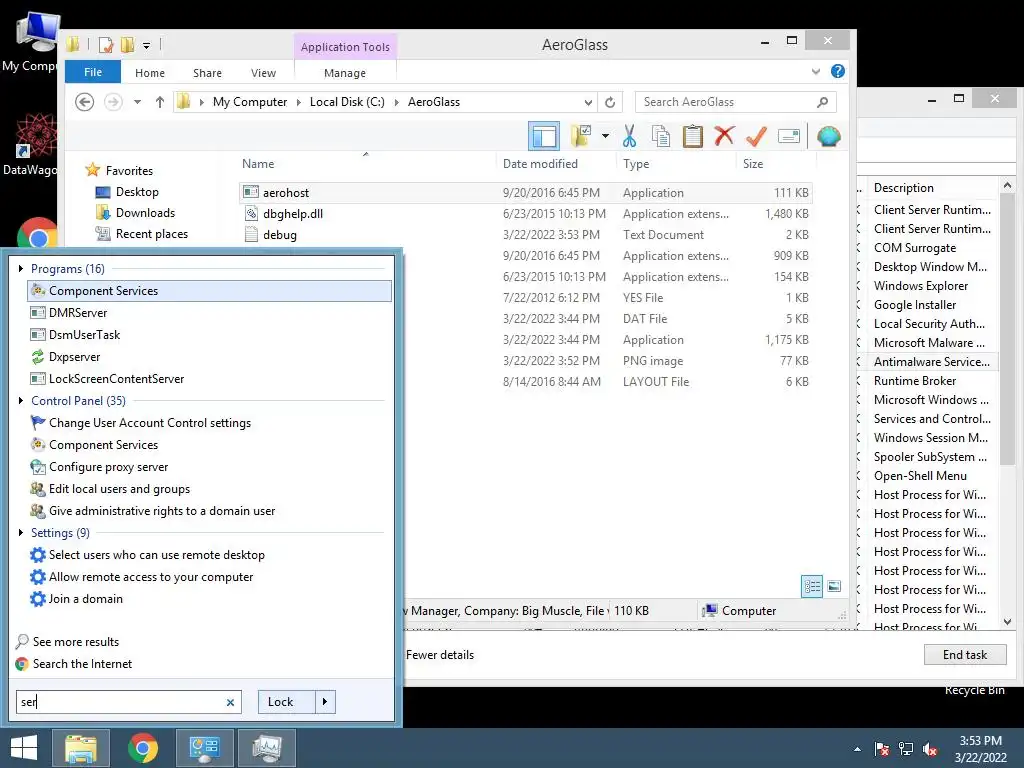1024x768 pixels.
Task: Go back with the Back arrow
Action: pos(84,102)
